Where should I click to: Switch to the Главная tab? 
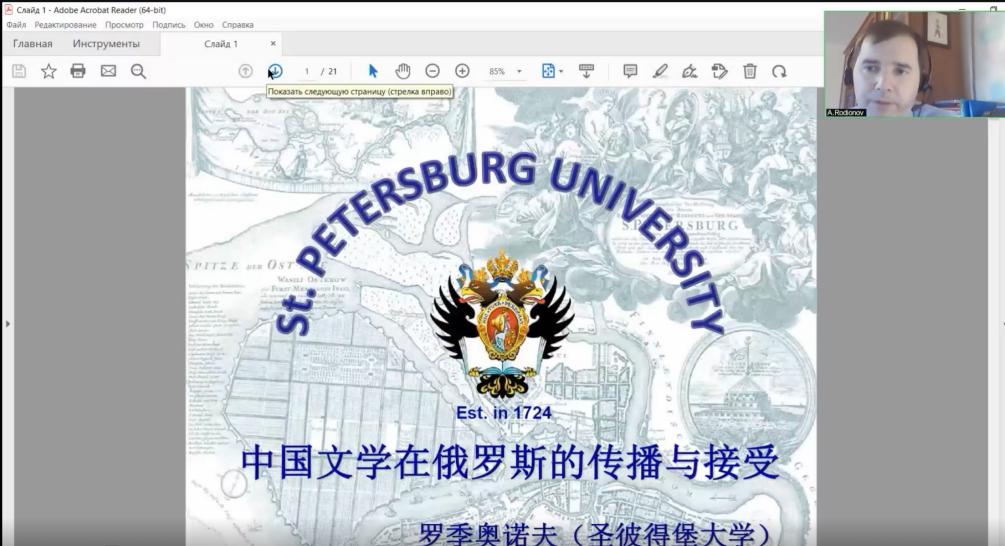(33, 44)
